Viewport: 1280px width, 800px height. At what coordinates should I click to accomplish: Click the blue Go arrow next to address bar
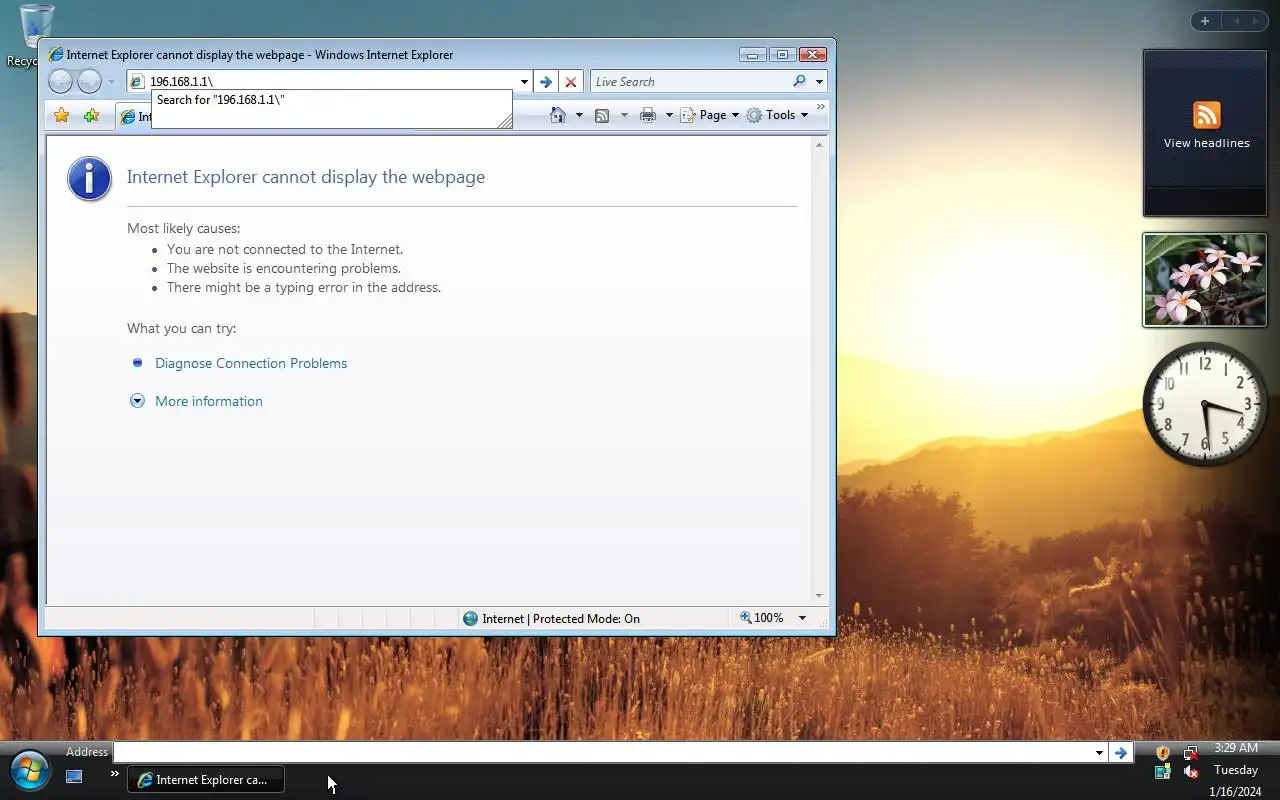point(545,82)
